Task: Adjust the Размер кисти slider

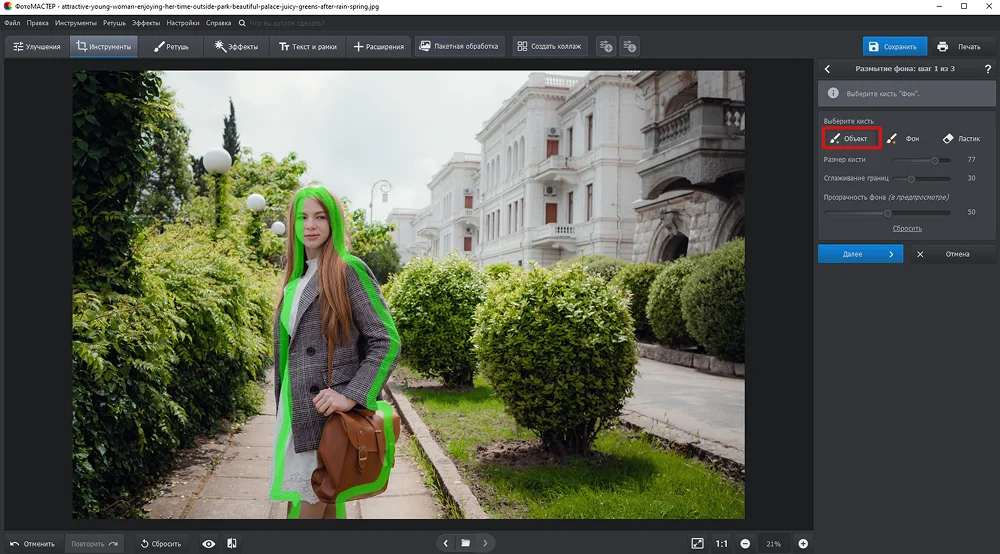Action: coord(921,160)
